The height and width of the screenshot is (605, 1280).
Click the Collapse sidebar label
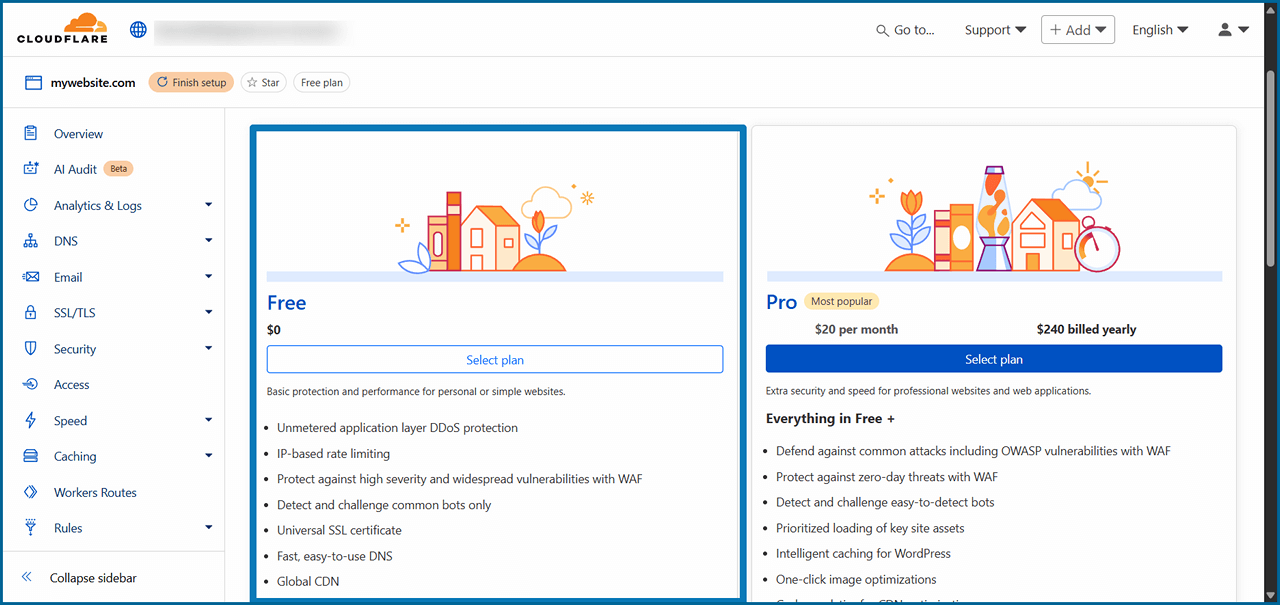[93, 578]
